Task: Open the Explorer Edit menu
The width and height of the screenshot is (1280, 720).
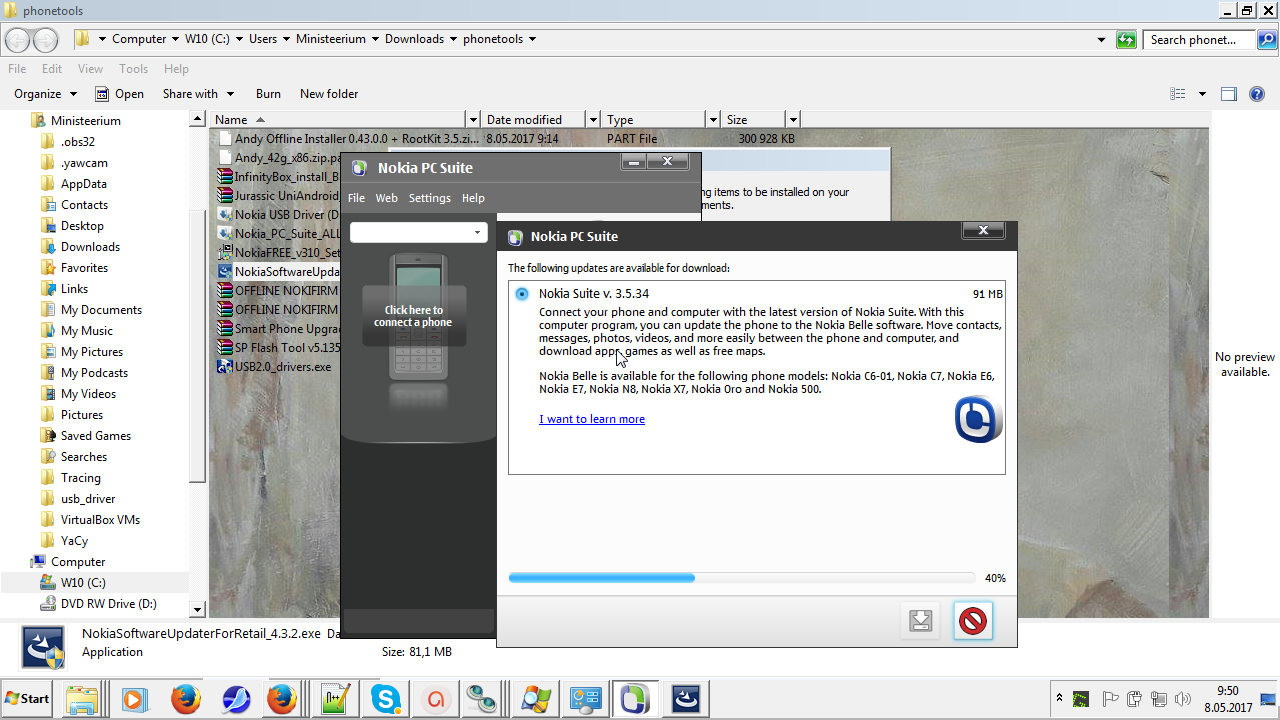Action: [x=52, y=69]
